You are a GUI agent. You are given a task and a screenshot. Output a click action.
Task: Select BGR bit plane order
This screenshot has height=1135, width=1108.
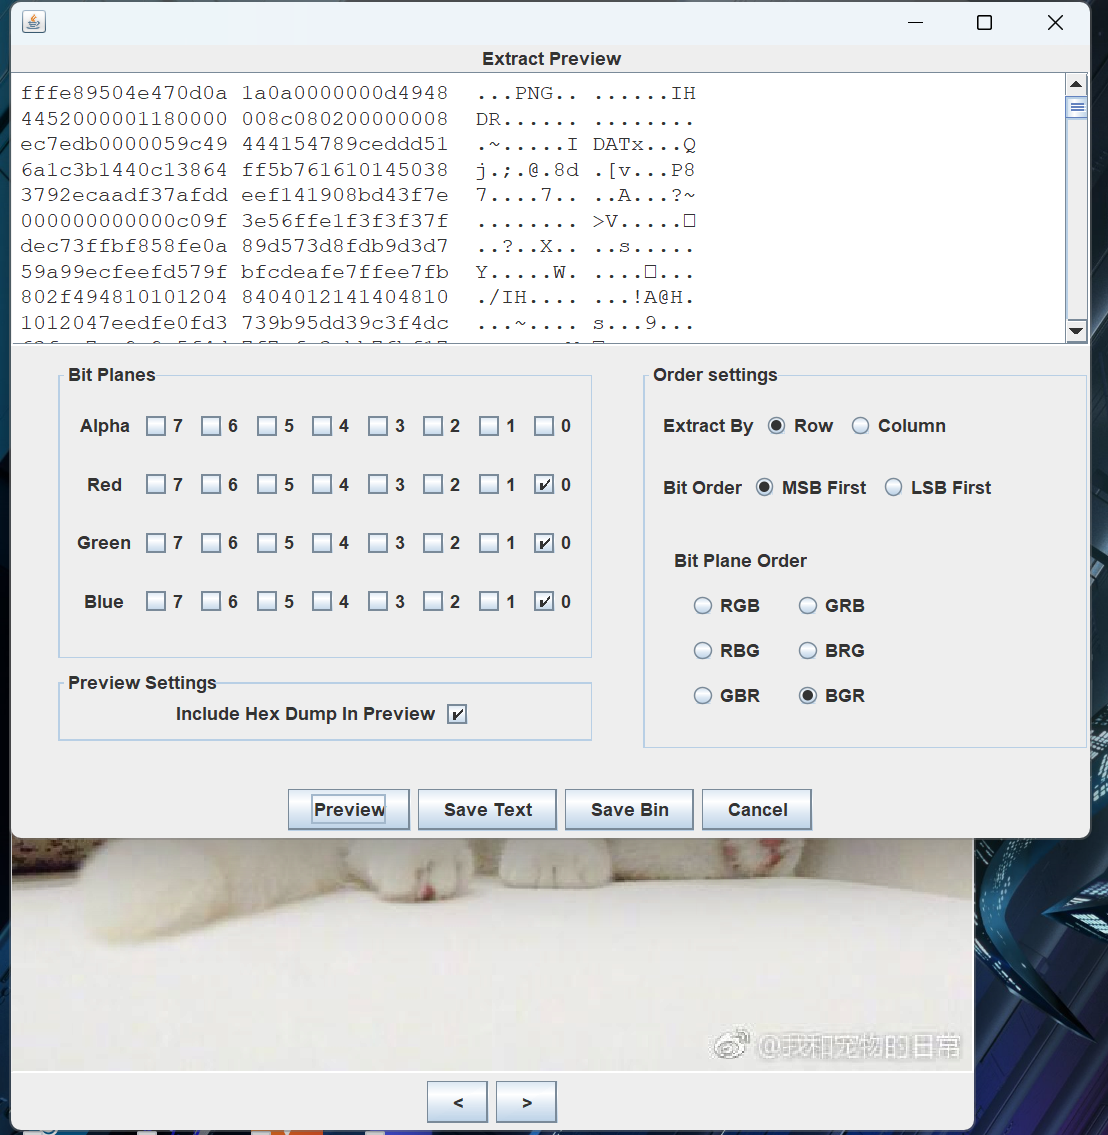click(x=808, y=696)
